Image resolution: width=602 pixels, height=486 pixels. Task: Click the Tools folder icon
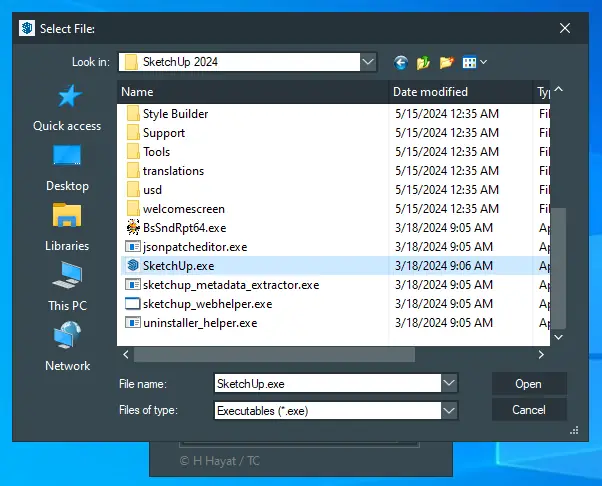(x=133, y=151)
